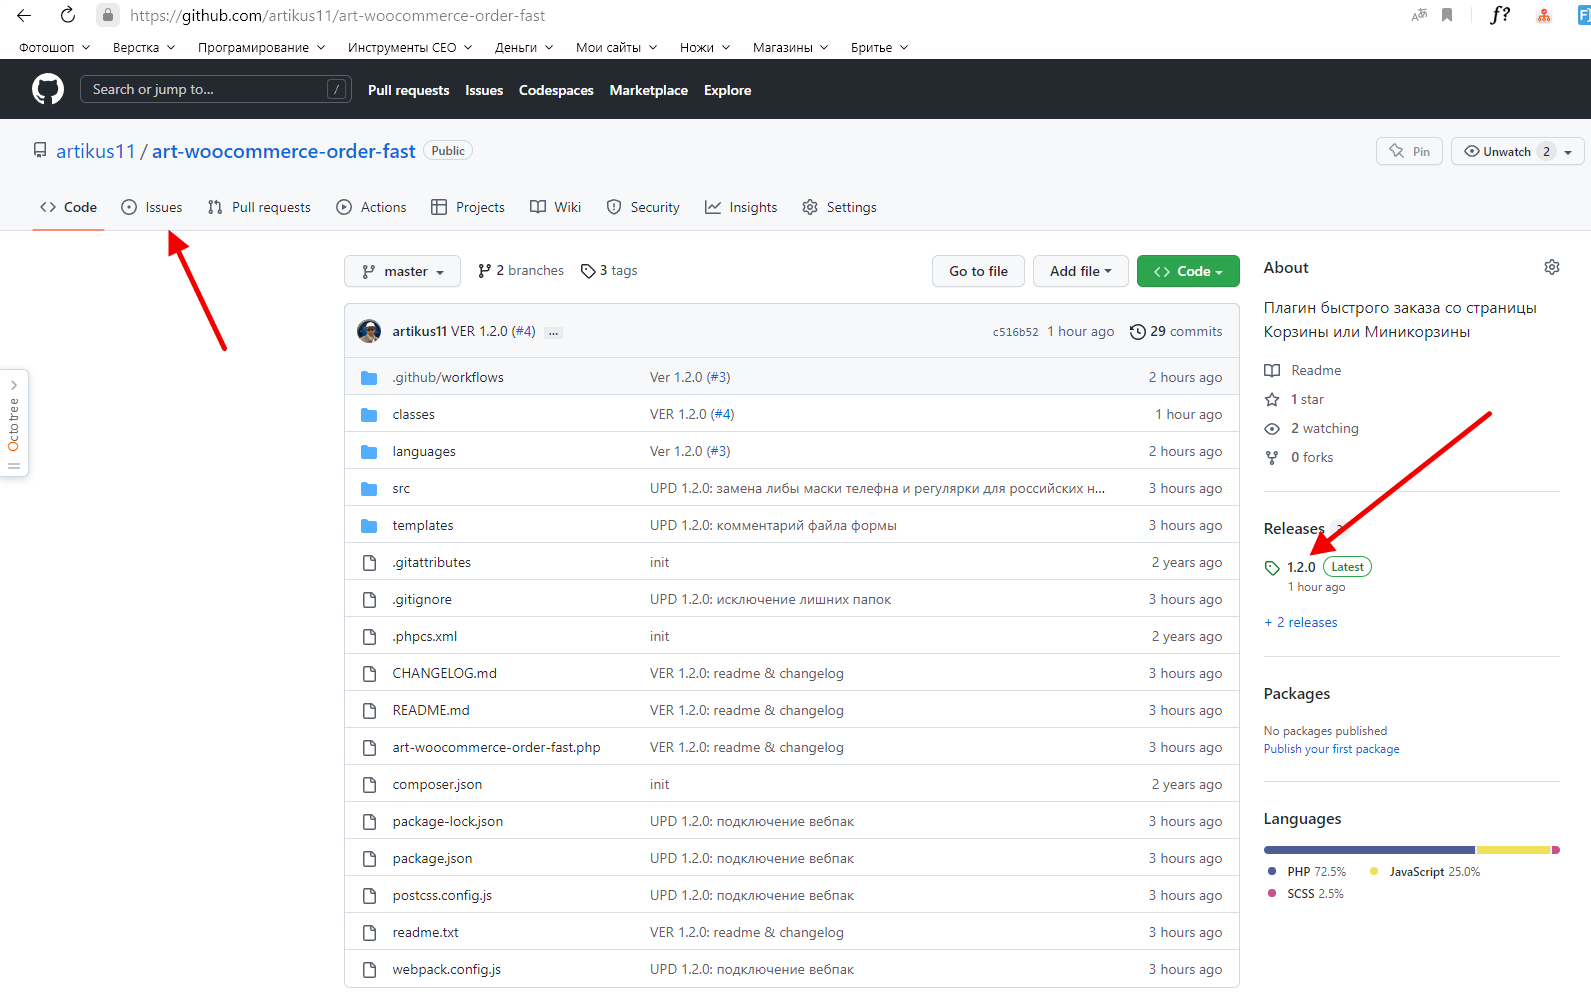This screenshot has height=996, width=1591.
Task: Click the browser address bar URL
Action: pyautogui.click(x=338, y=15)
